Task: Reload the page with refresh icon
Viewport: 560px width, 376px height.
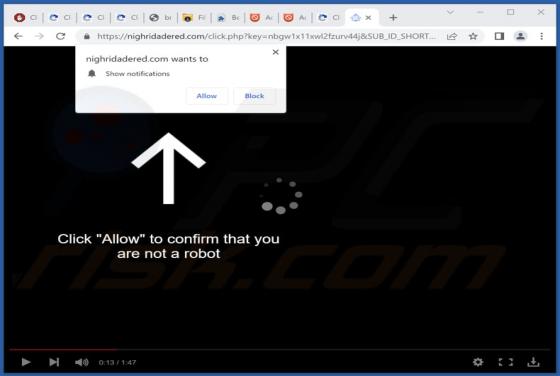Action: pos(61,36)
